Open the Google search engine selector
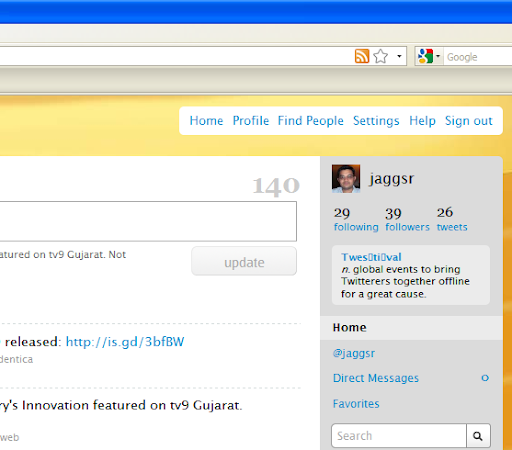The width and height of the screenshot is (512, 450). (x=429, y=56)
